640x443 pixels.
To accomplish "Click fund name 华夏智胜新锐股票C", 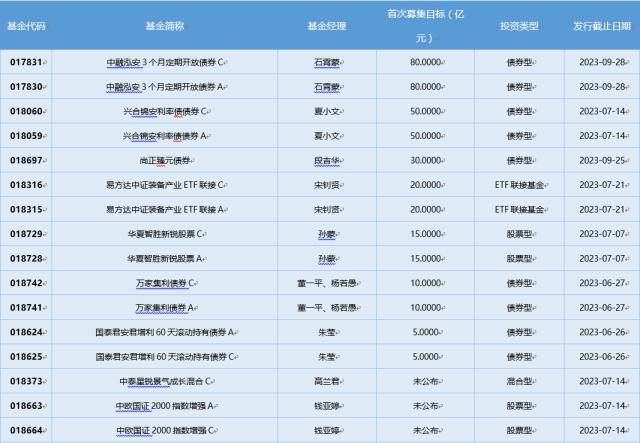I will (x=165, y=234).
